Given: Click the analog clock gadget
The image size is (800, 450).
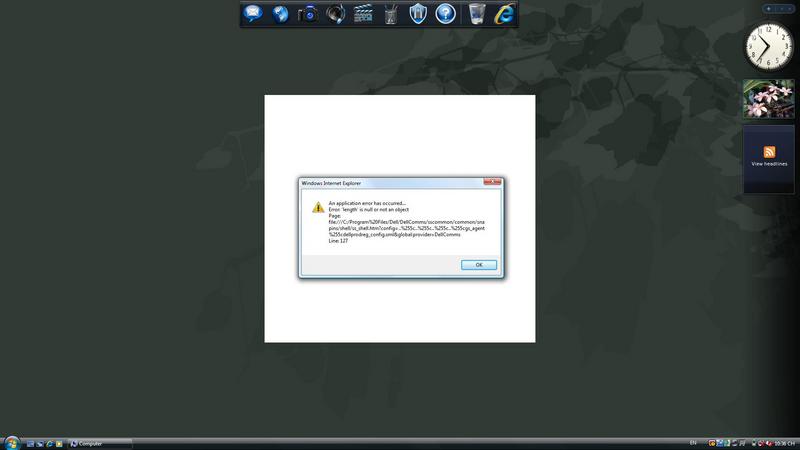Looking at the screenshot, I should click(x=769, y=47).
